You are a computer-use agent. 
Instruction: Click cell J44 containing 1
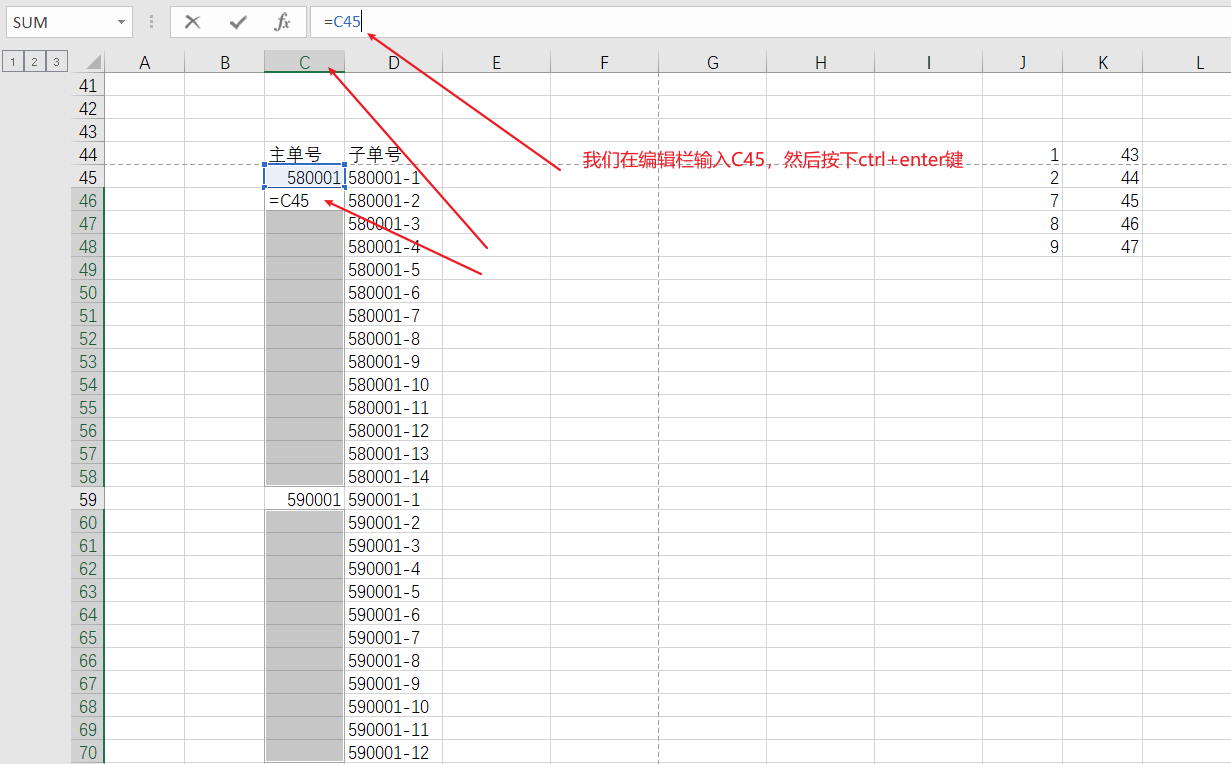coord(1023,155)
